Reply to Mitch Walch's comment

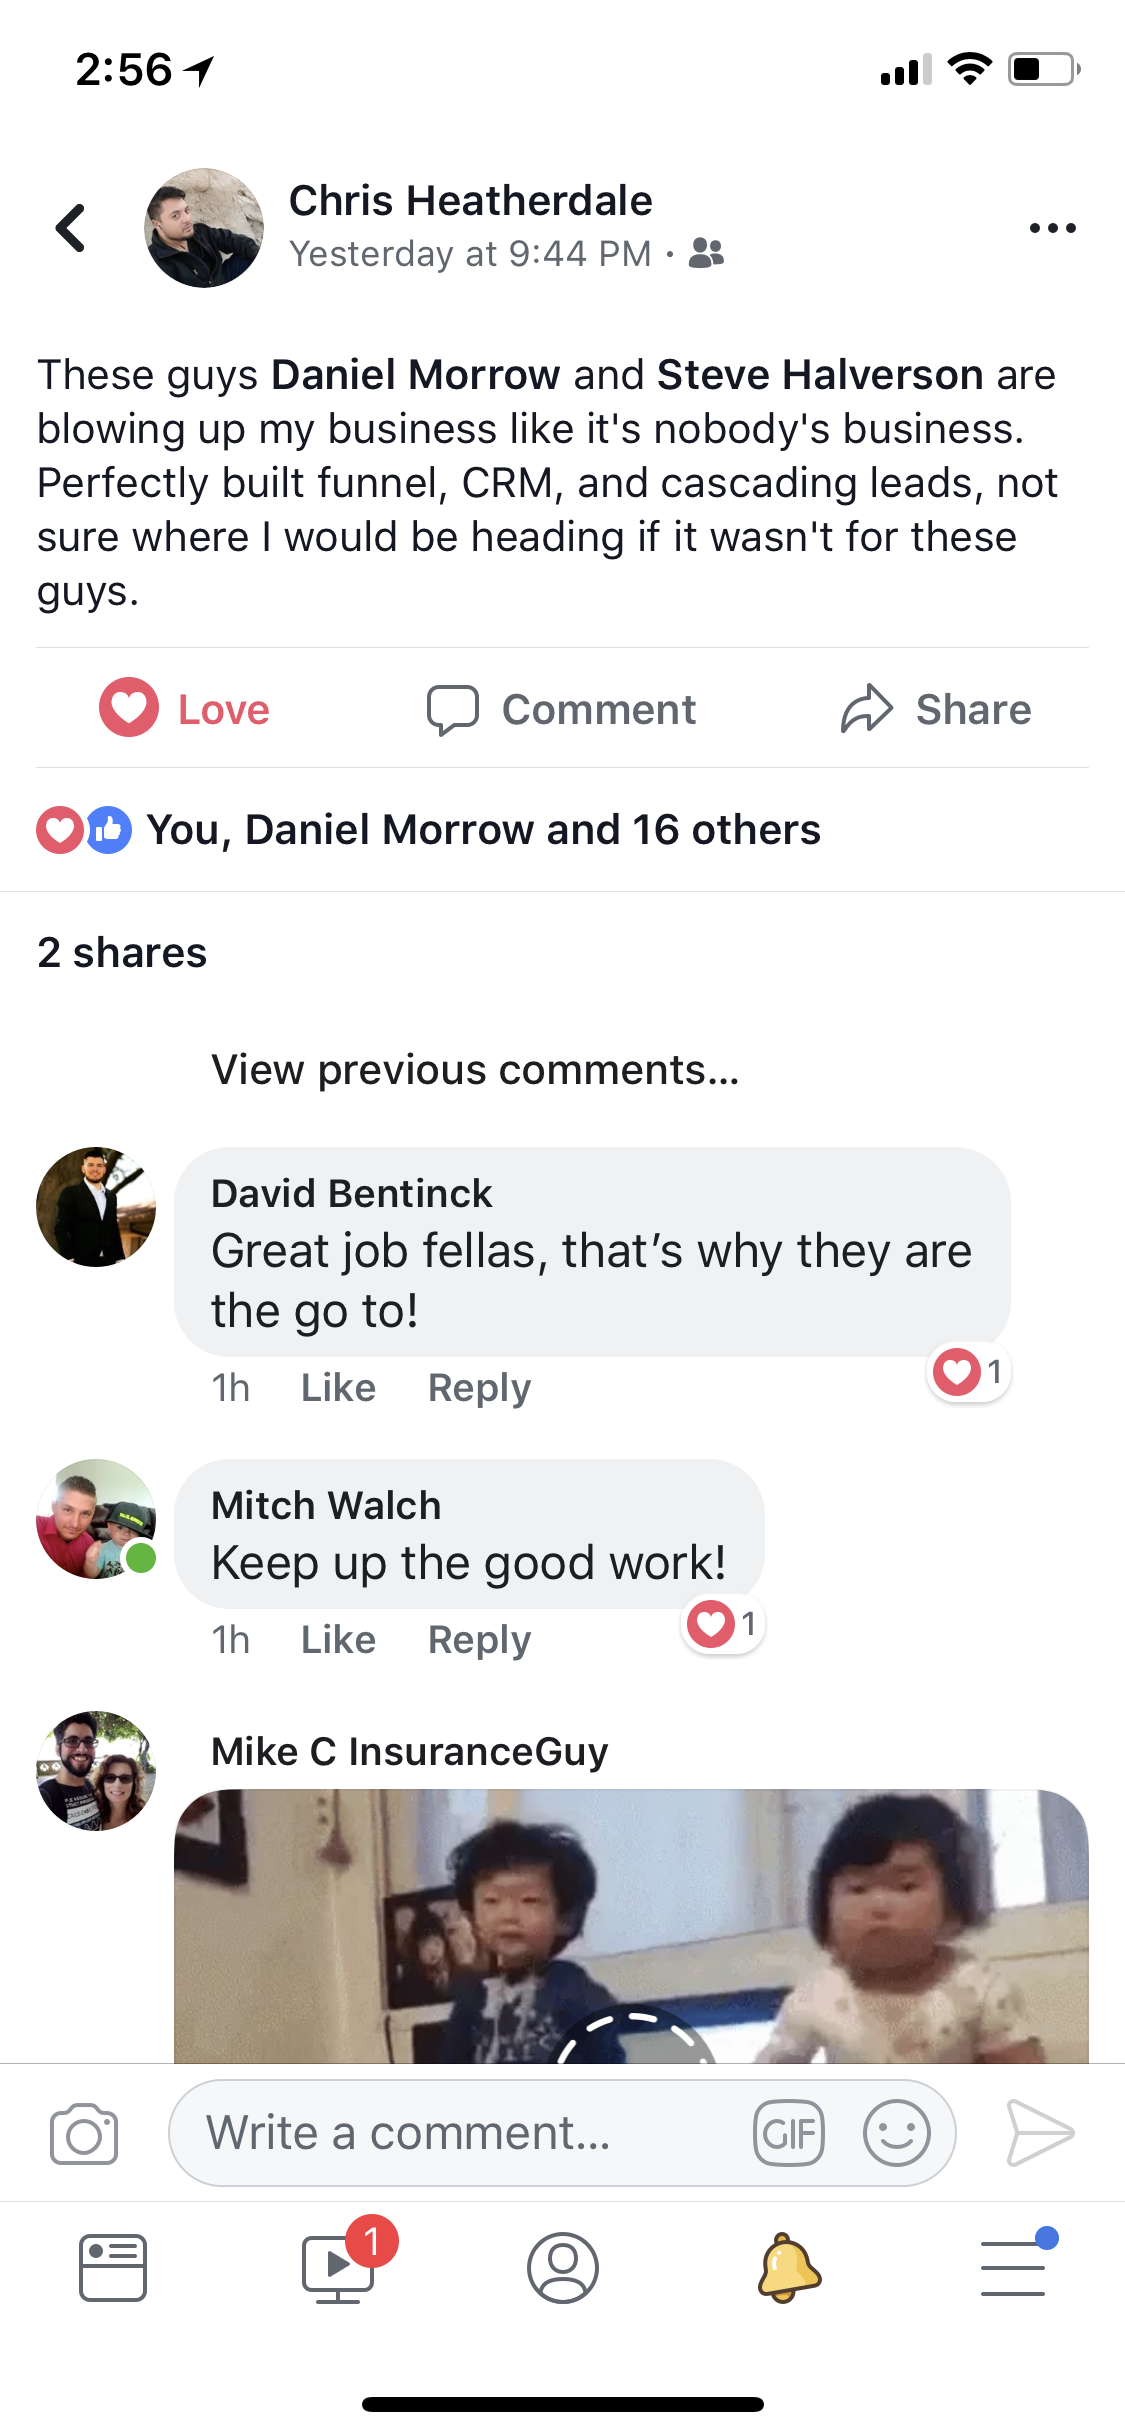pos(479,1640)
